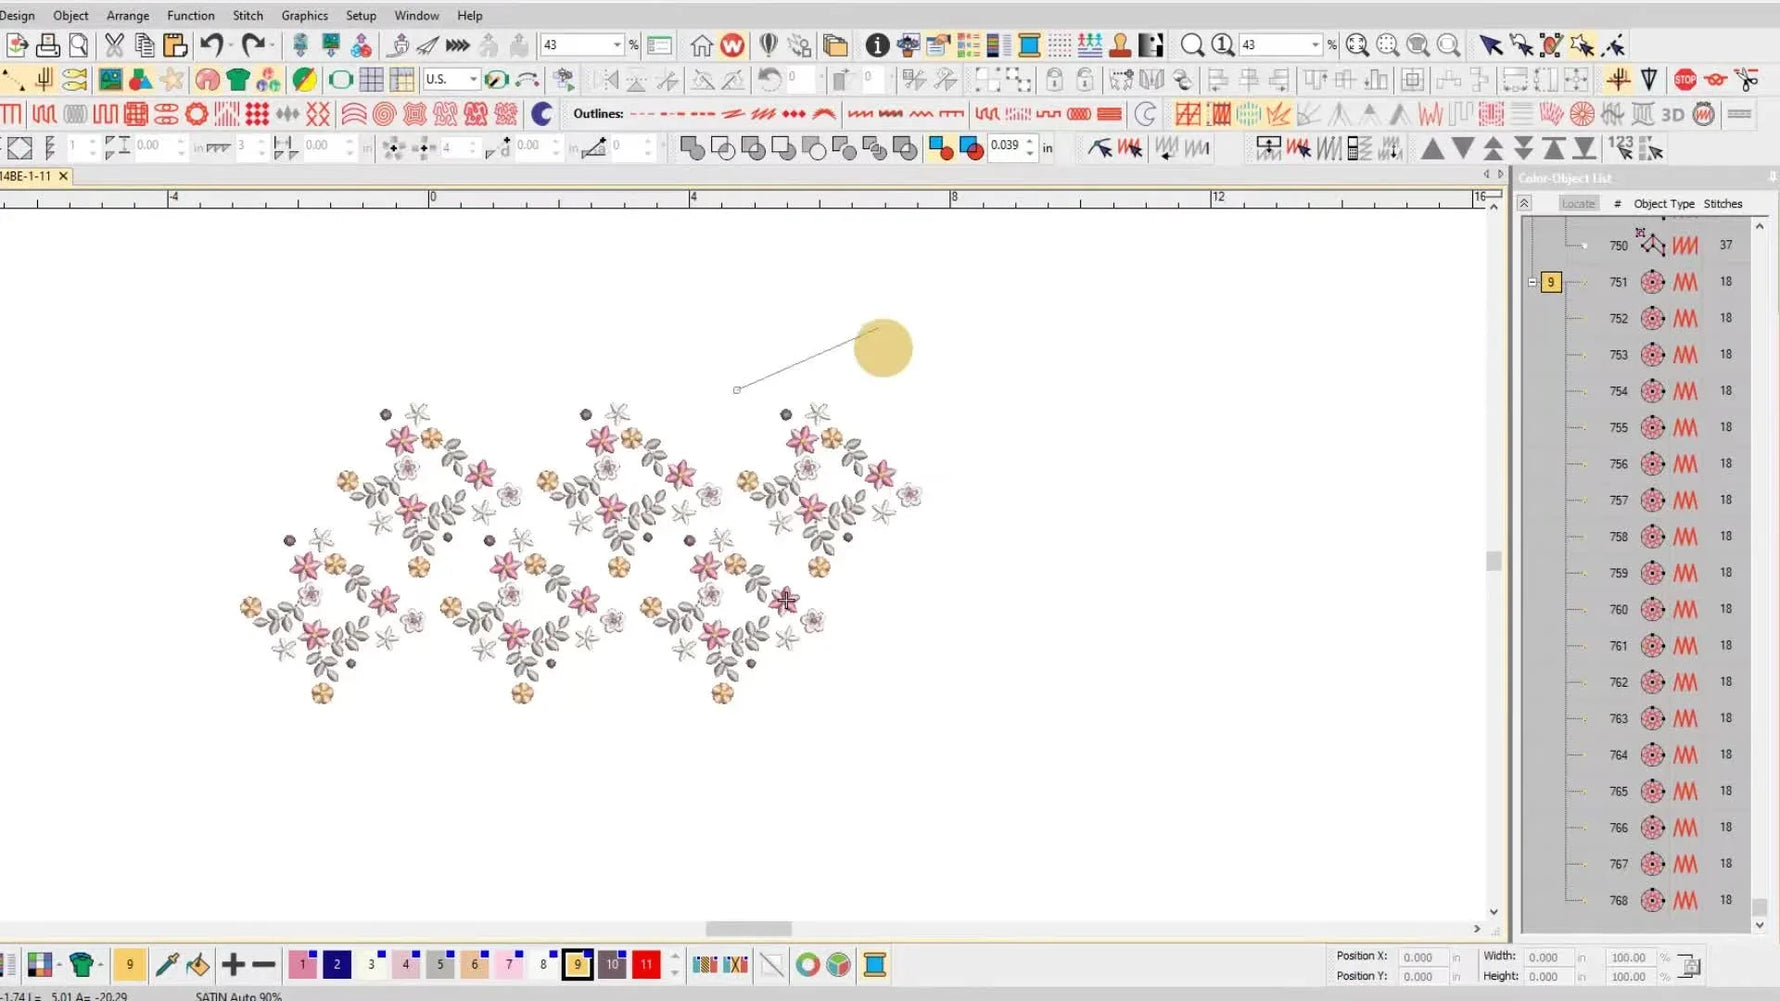
Task: Click the Undo arrow icon
Action: (x=211, y=45)
